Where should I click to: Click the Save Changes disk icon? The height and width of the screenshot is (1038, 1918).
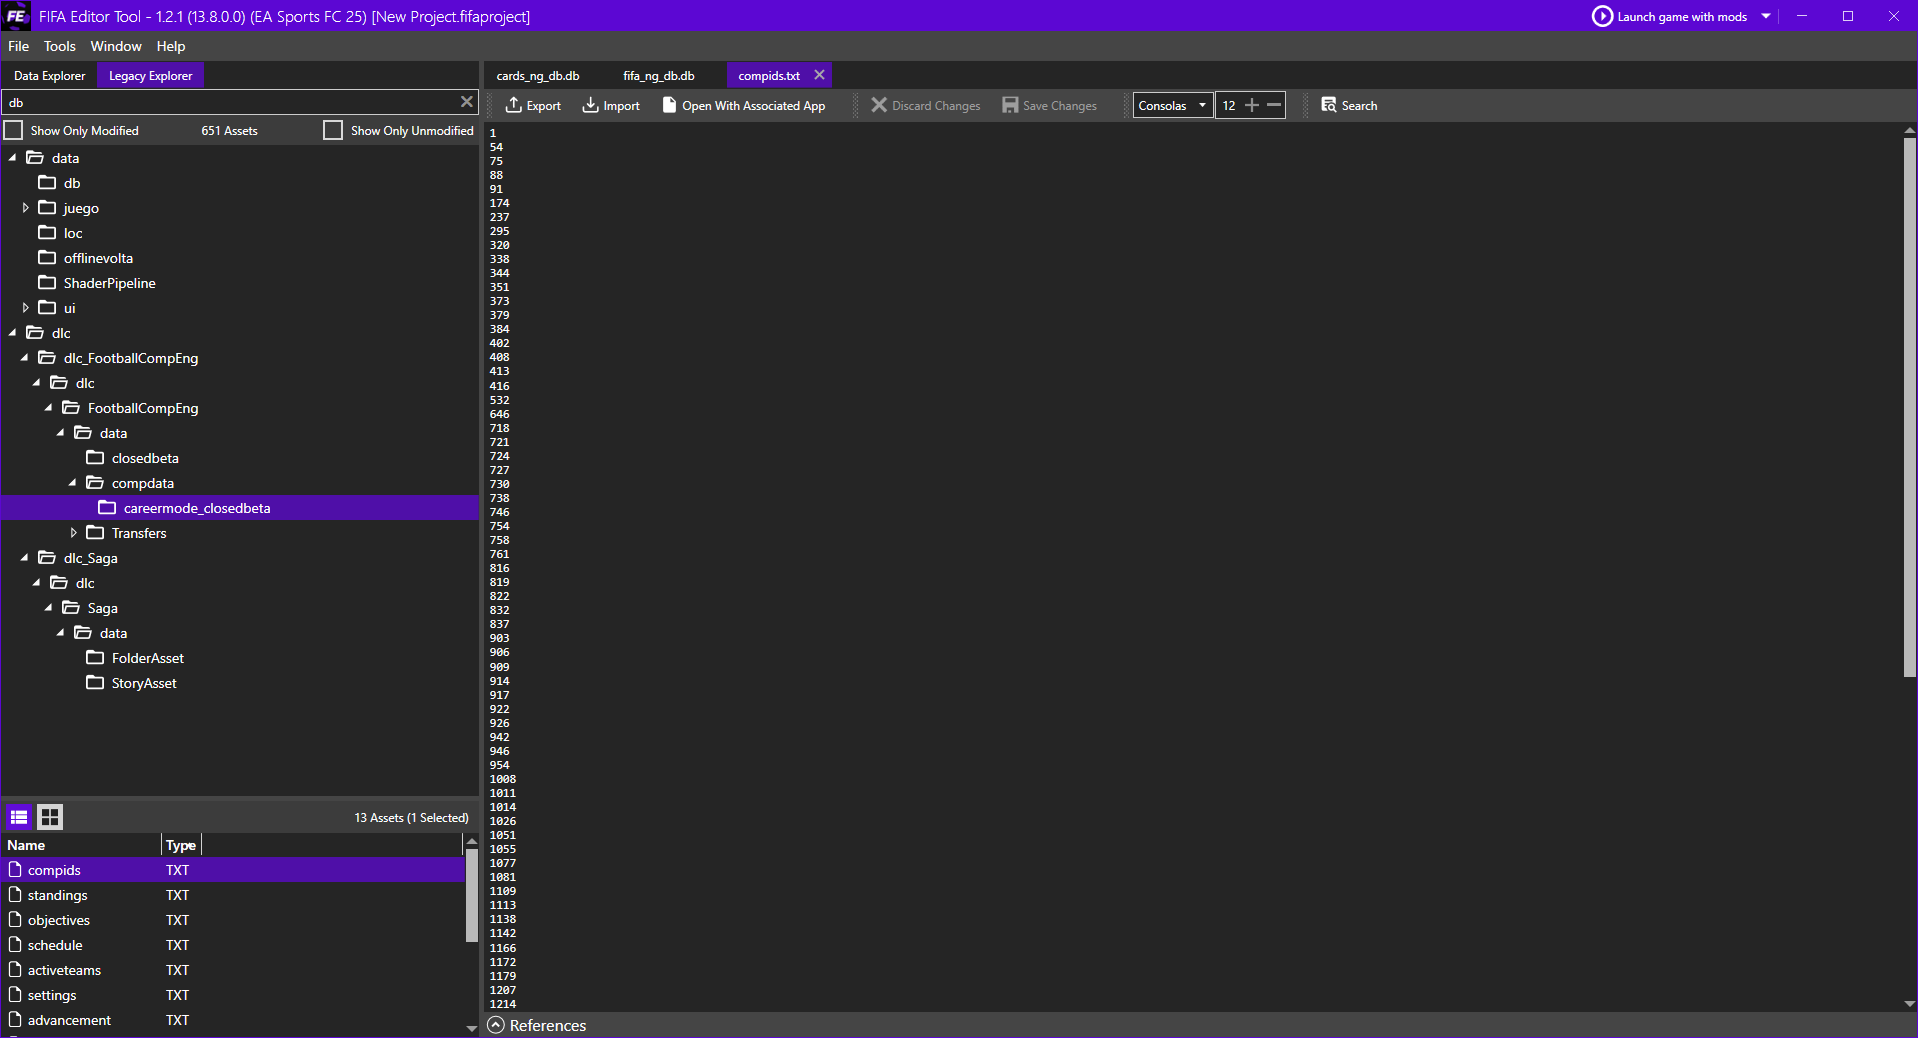click(1010, 105)
